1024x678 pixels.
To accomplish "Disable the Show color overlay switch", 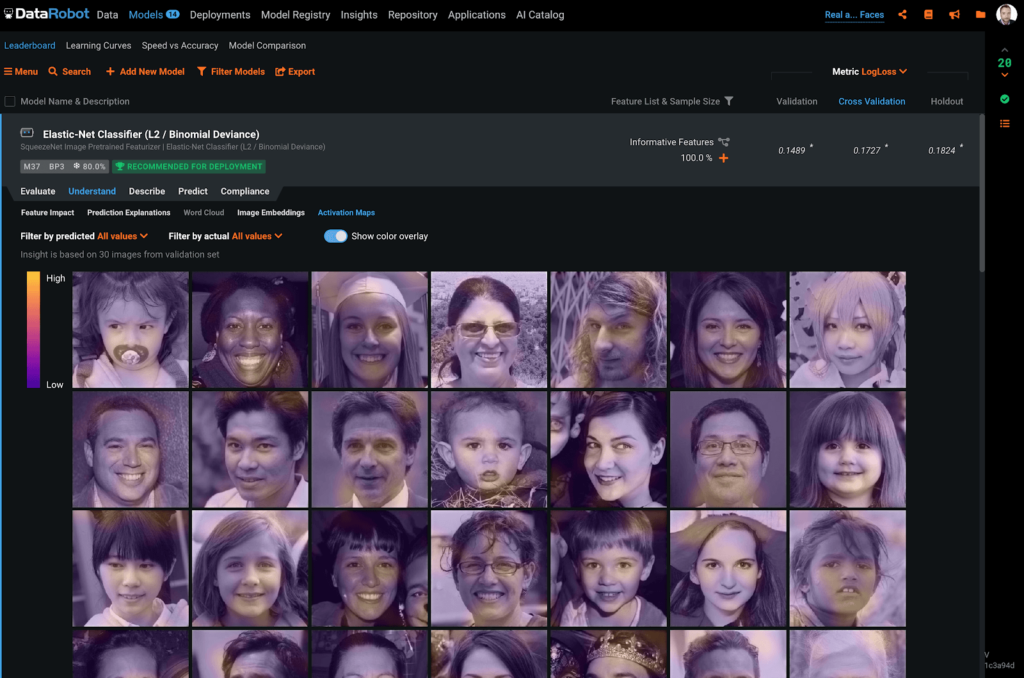I will click(x=334, y=235).
